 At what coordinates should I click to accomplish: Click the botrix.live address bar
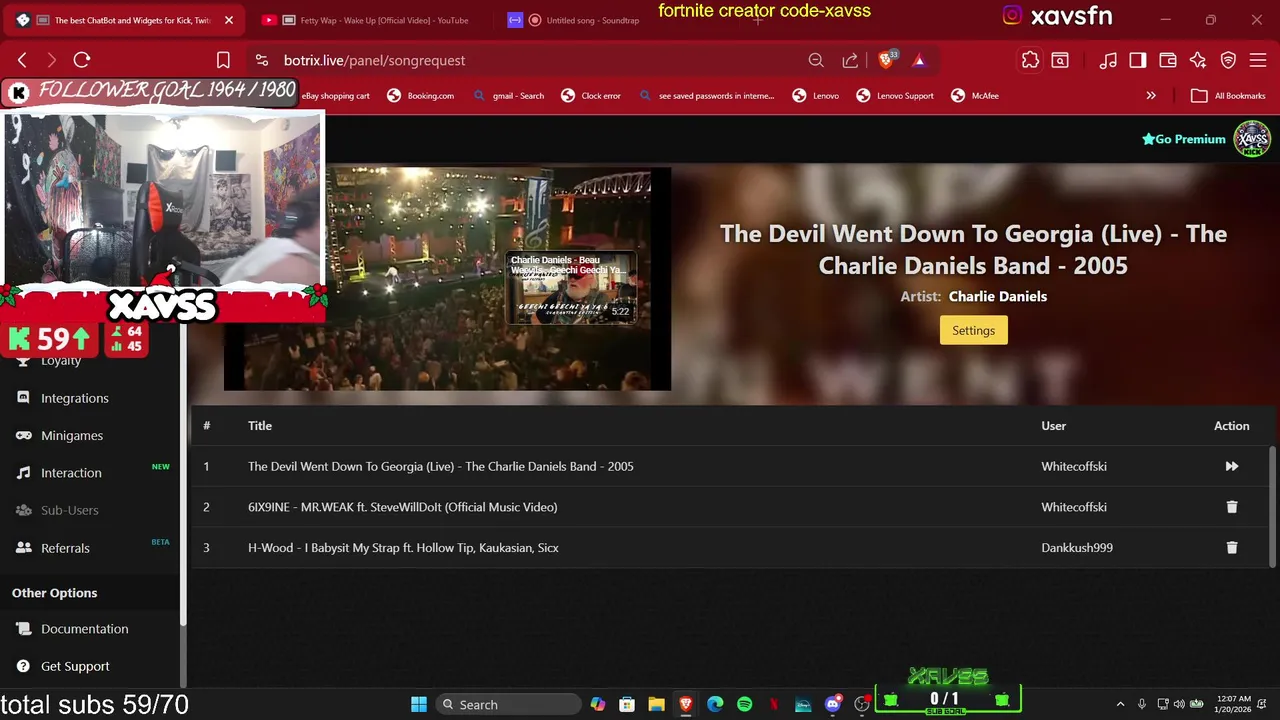[x=540, y=60]
